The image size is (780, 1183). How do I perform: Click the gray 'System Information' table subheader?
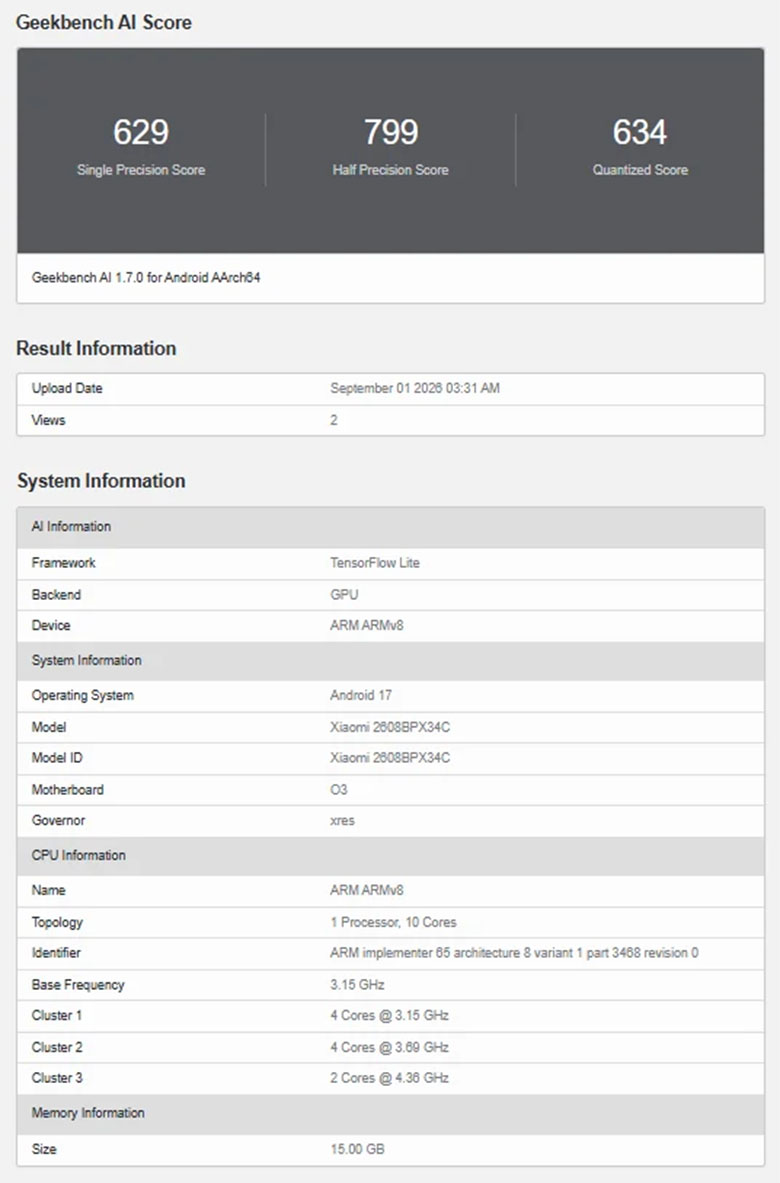pyautogui.click(x=391, y=660)
